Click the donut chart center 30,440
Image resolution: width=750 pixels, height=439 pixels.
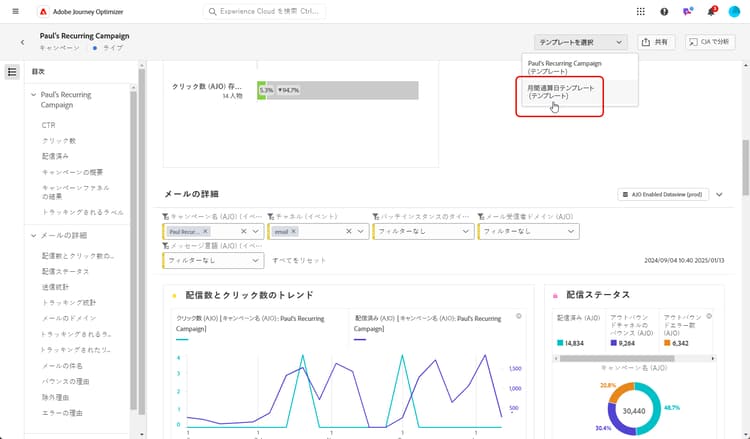(x=634, y=411)
